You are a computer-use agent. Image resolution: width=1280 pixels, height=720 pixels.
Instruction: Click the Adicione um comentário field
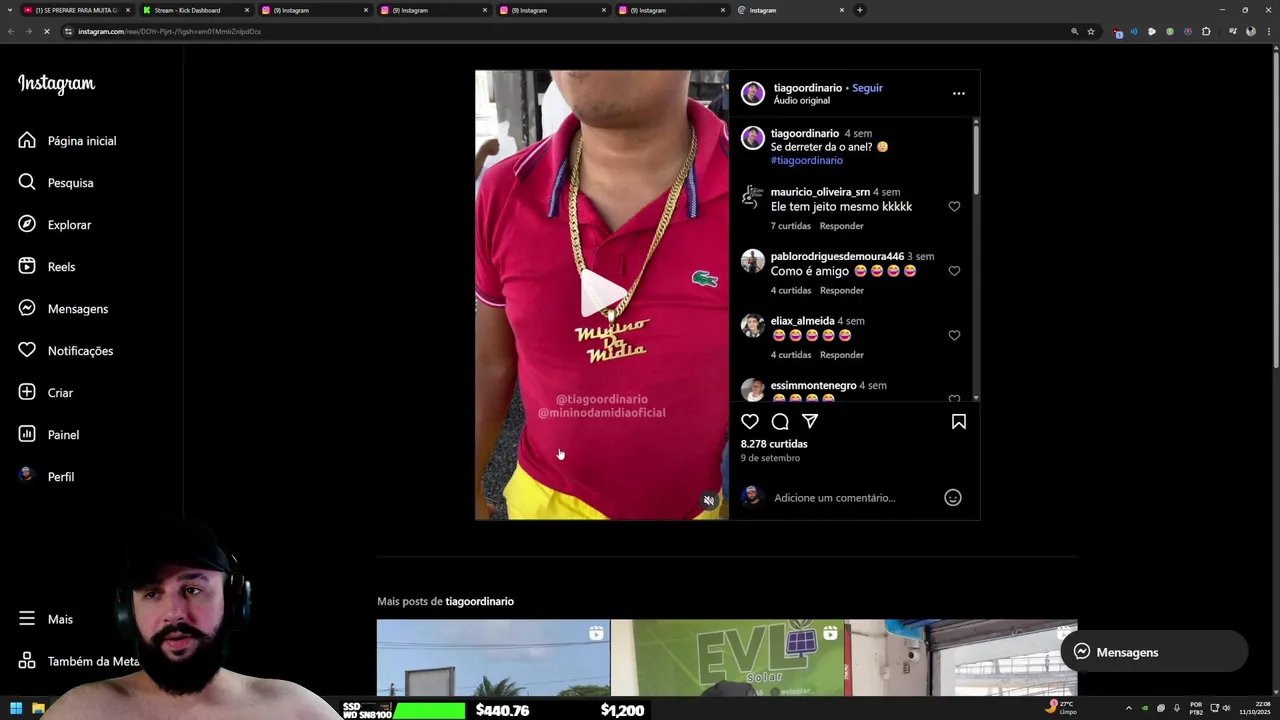click(x=835, y=498)
